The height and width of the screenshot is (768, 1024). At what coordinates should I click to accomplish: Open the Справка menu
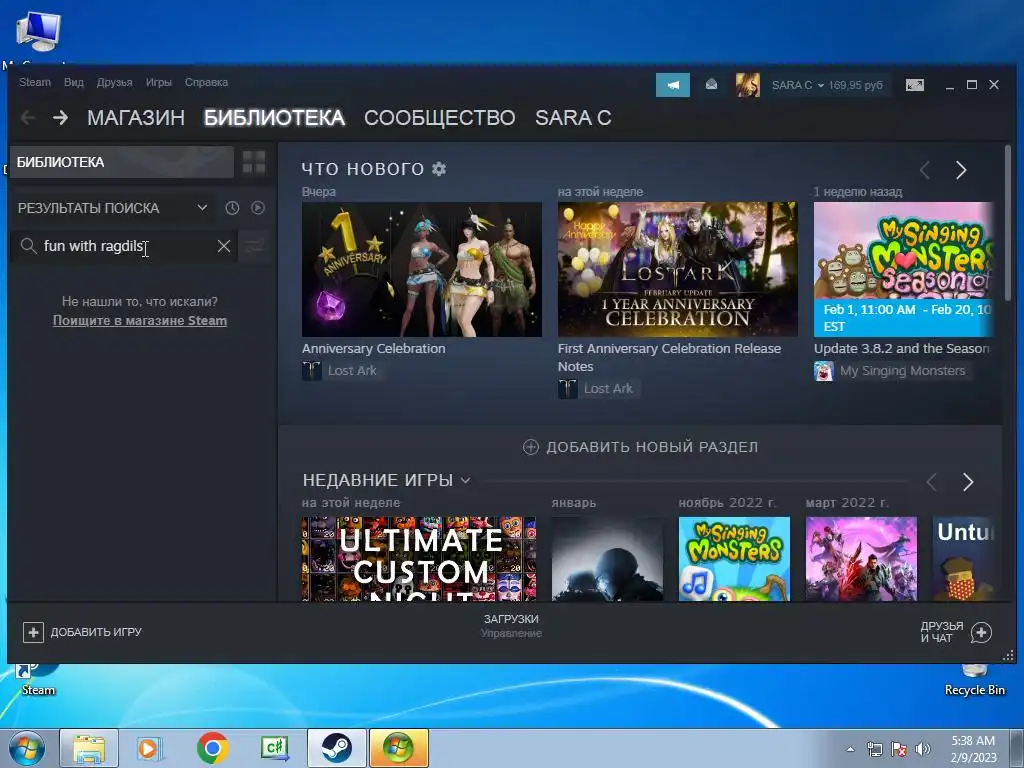click(206, 82)
